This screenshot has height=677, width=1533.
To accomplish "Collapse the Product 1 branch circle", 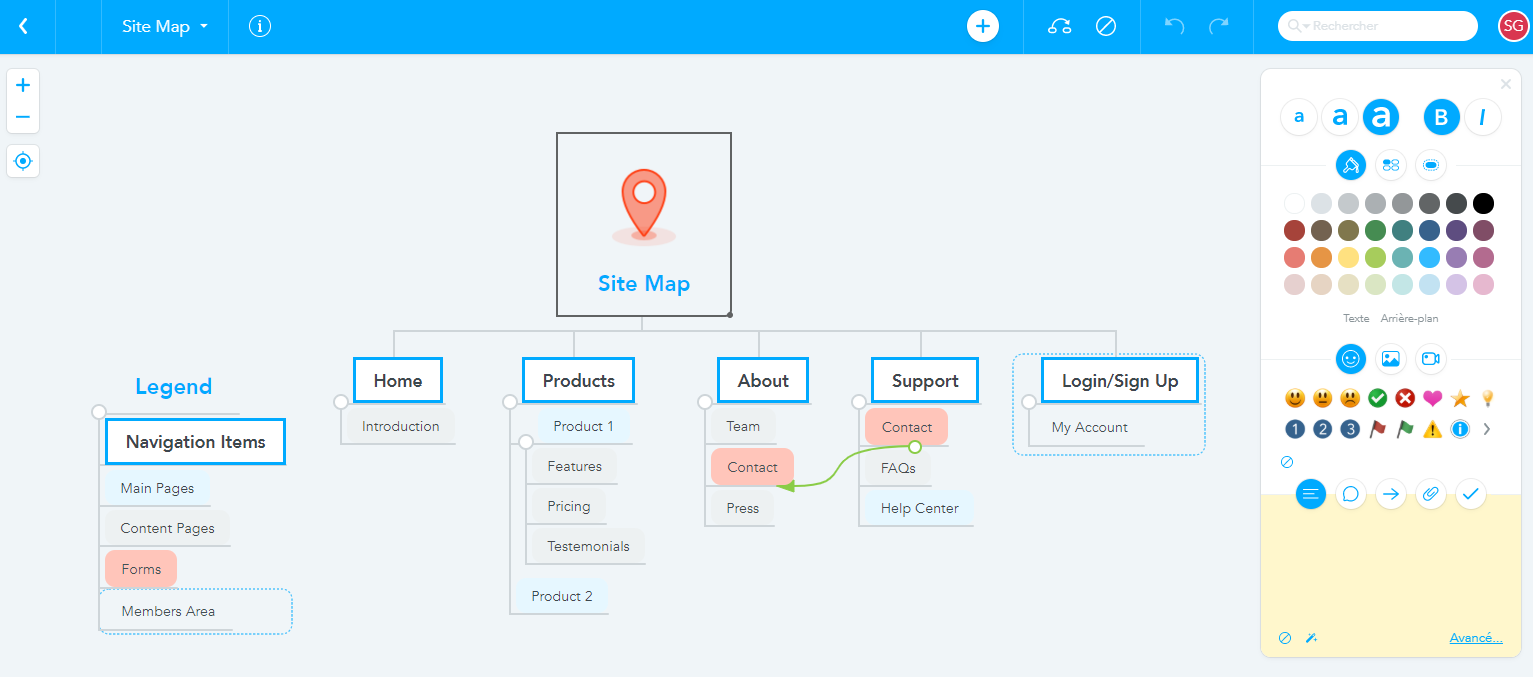I will click(526, 442).
